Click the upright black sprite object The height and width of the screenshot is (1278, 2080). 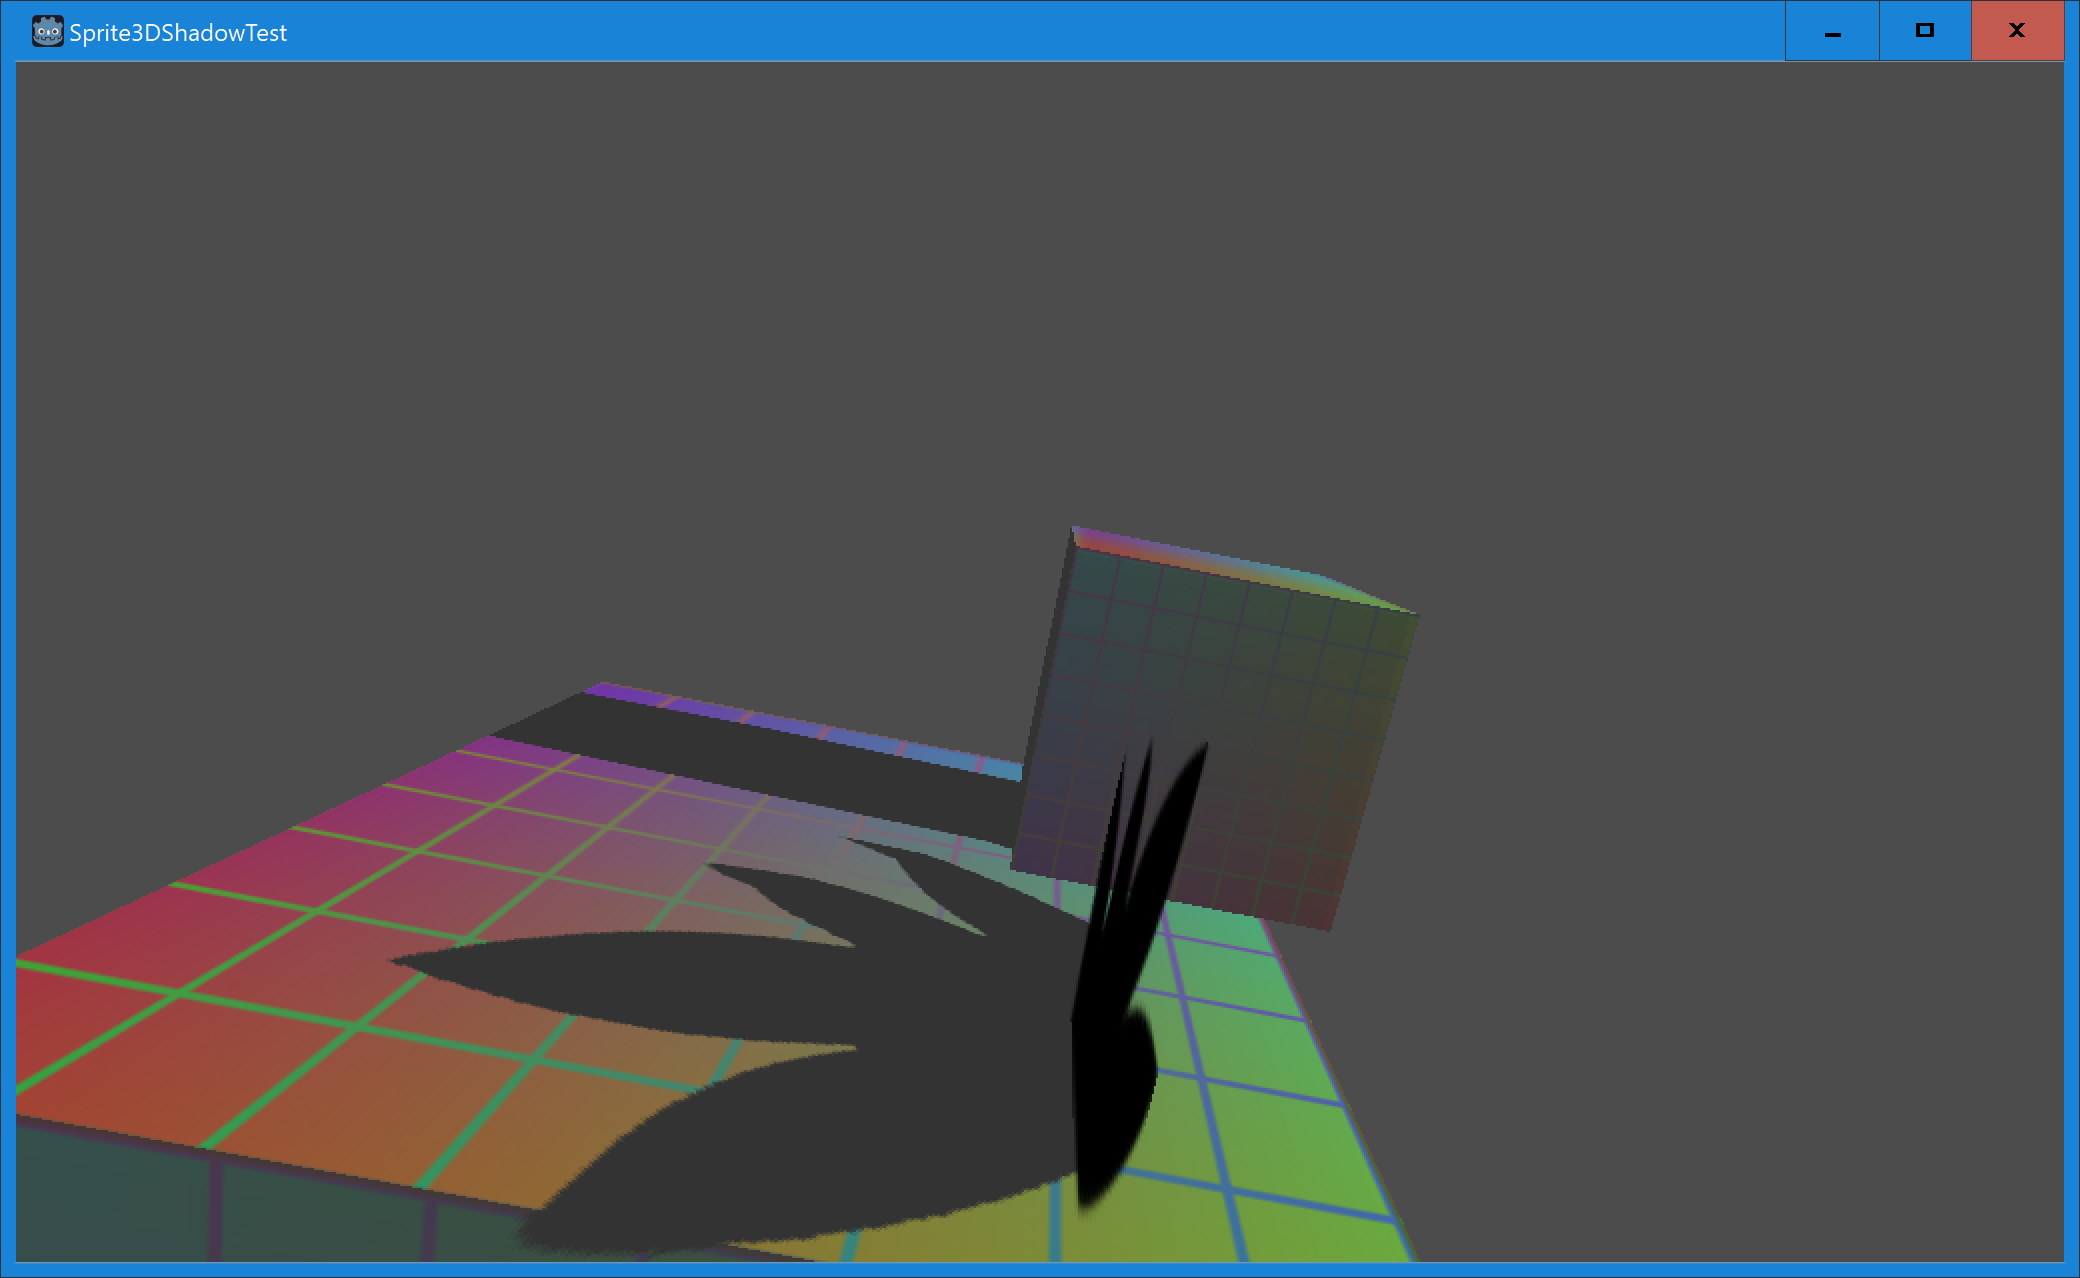[x=1110, y=1050]
